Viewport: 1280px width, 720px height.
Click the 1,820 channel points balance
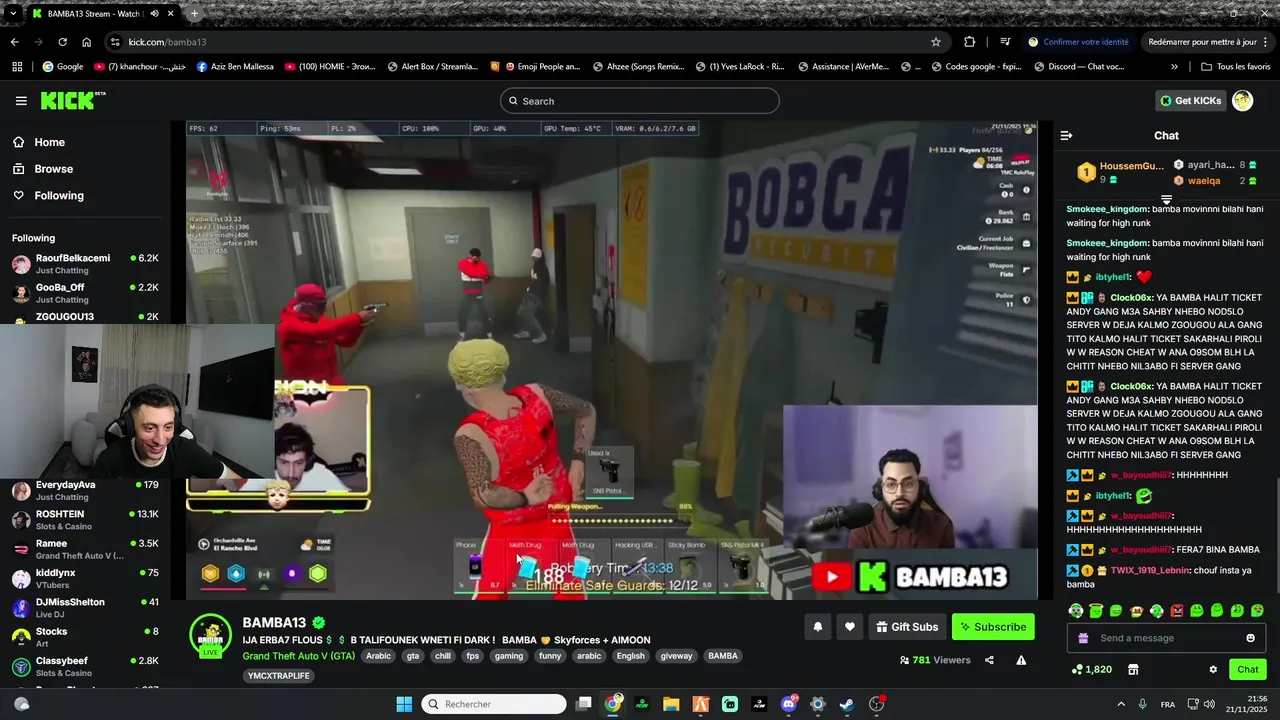[1092, 669]
